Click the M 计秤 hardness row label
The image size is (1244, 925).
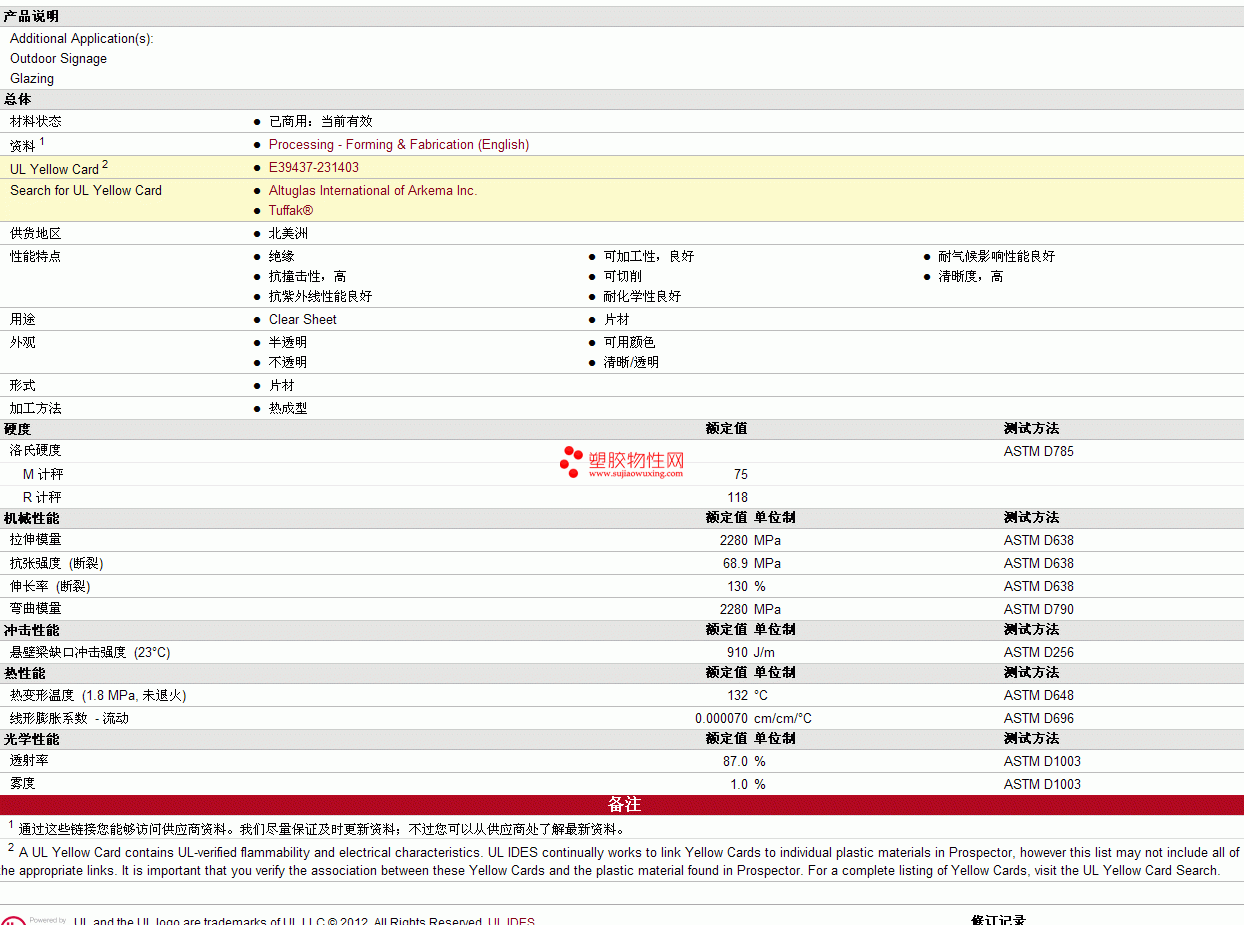[x=43, y=475]
